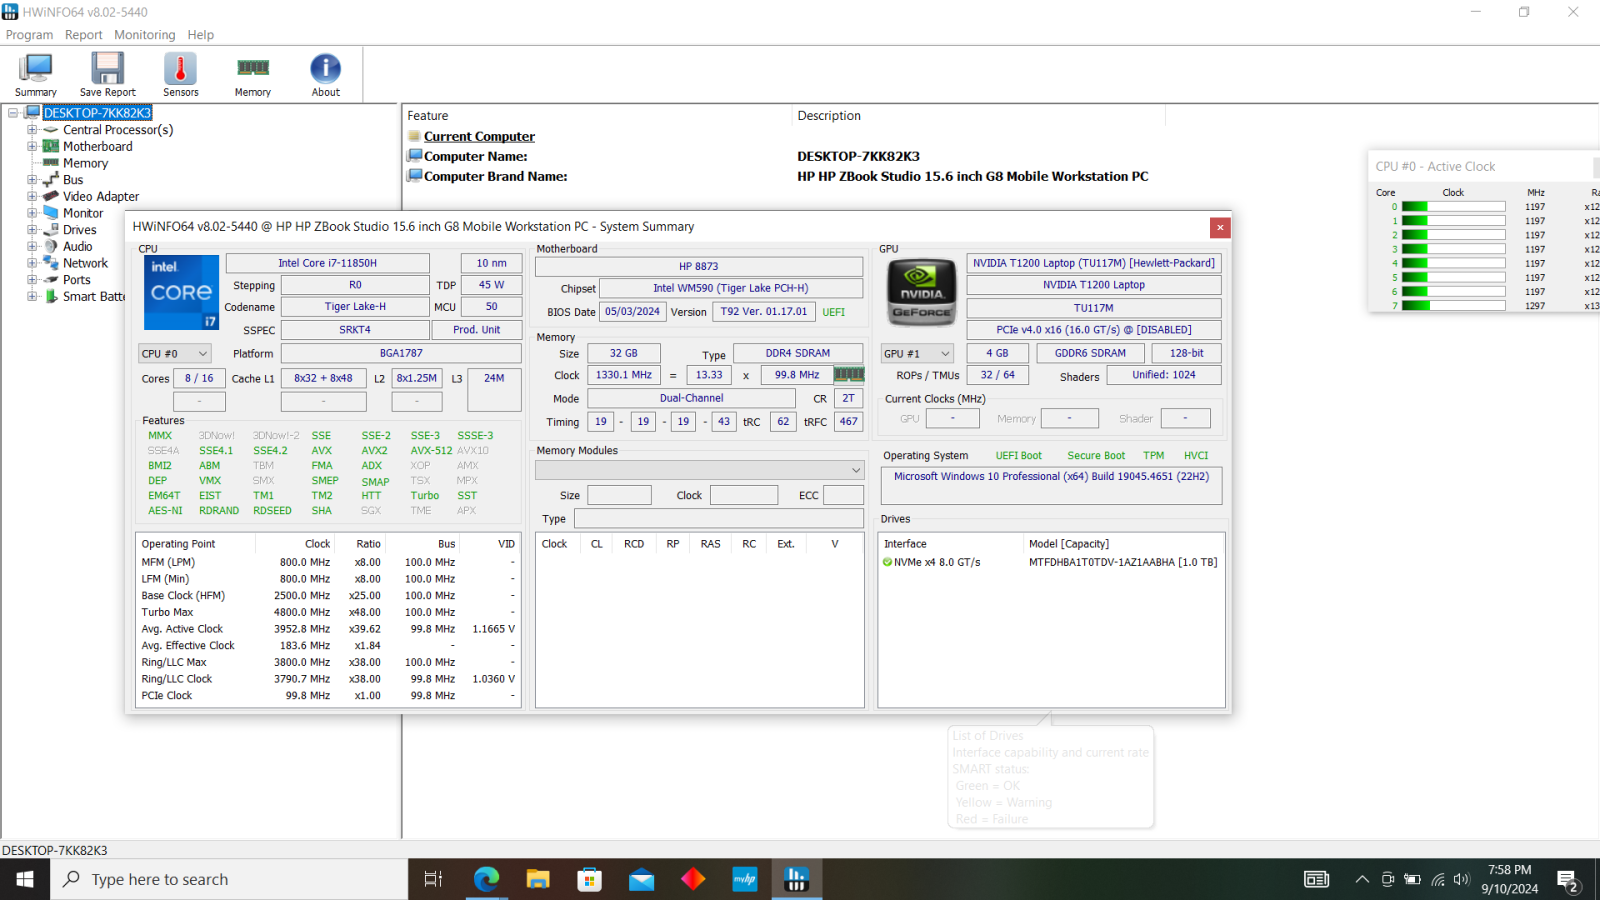Screen dimensions: 1600x900
Task: Click the Save Report floppy icon
Action: [x=107, y=68]
